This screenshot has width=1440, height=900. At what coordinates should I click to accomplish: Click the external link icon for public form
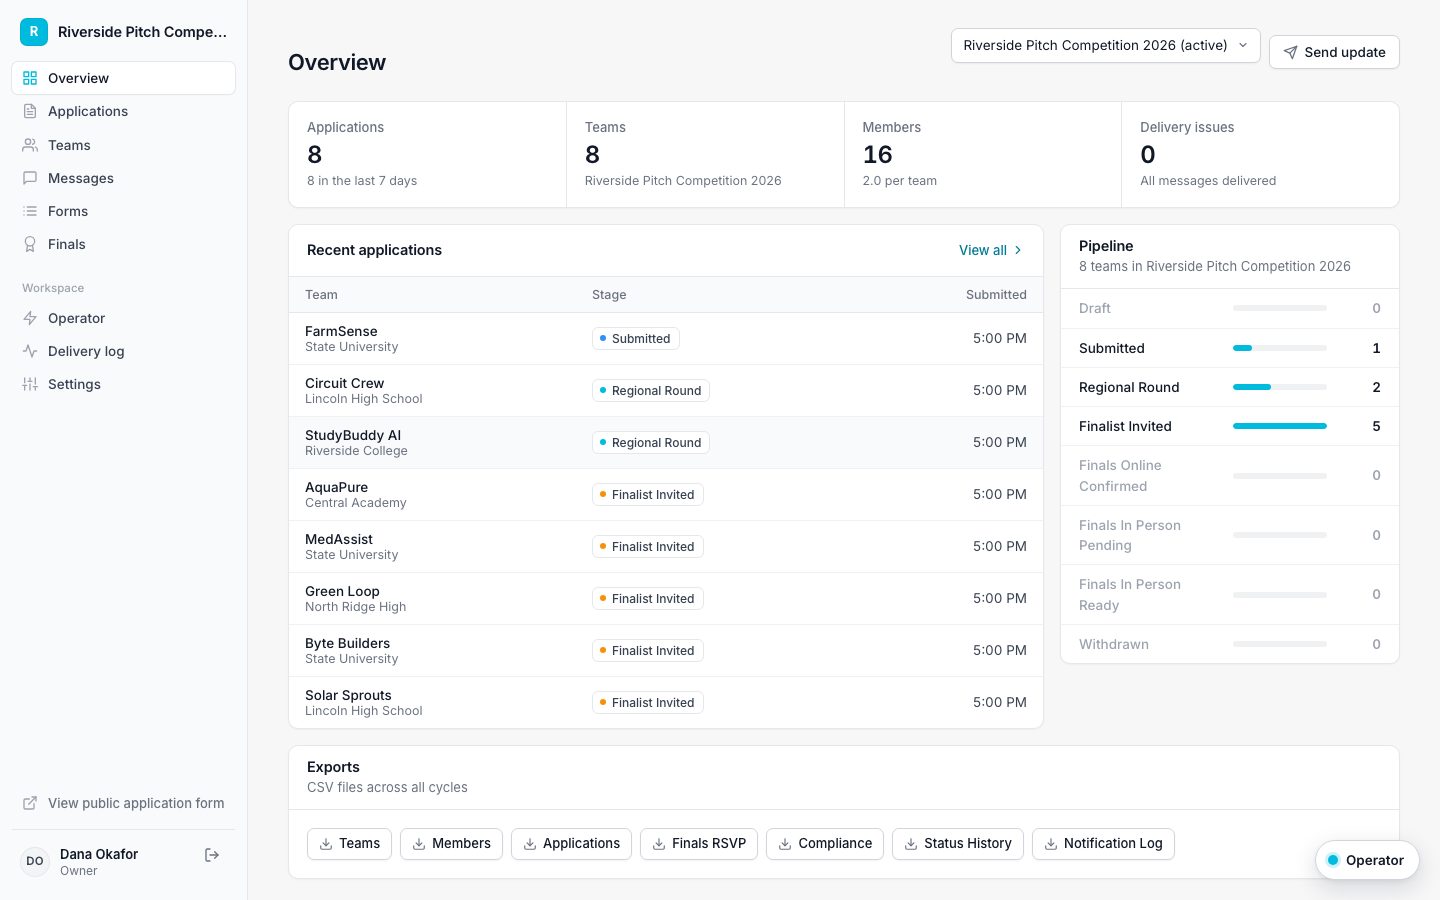(x=30, y=803)
